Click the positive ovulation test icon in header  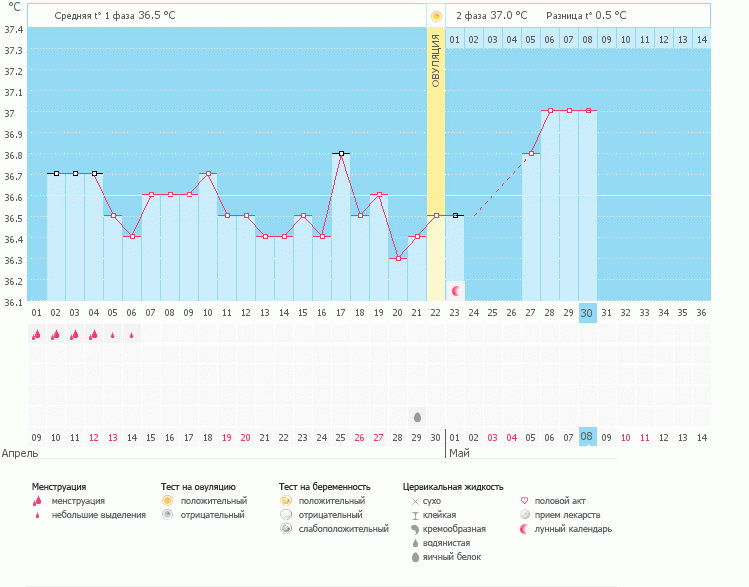[435, 16]
